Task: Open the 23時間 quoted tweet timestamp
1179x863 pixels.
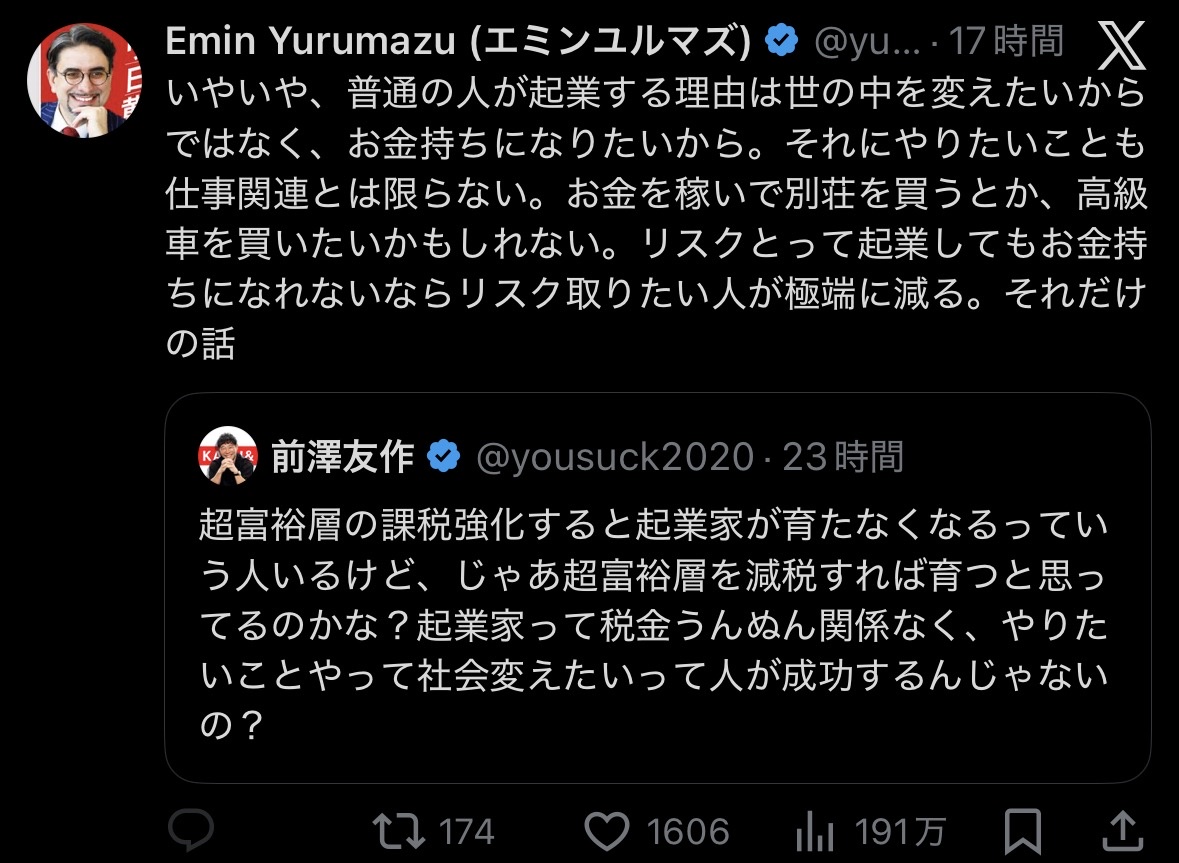Action: [843, 456]
